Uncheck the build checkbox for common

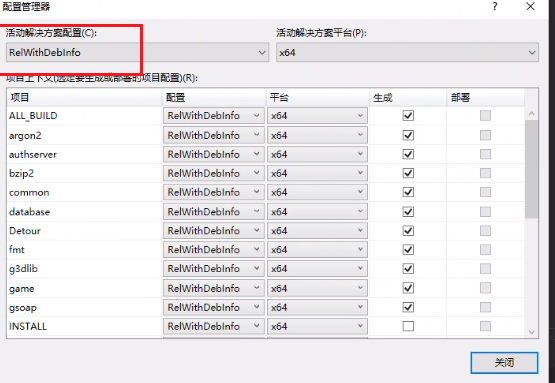pos(408,192)
